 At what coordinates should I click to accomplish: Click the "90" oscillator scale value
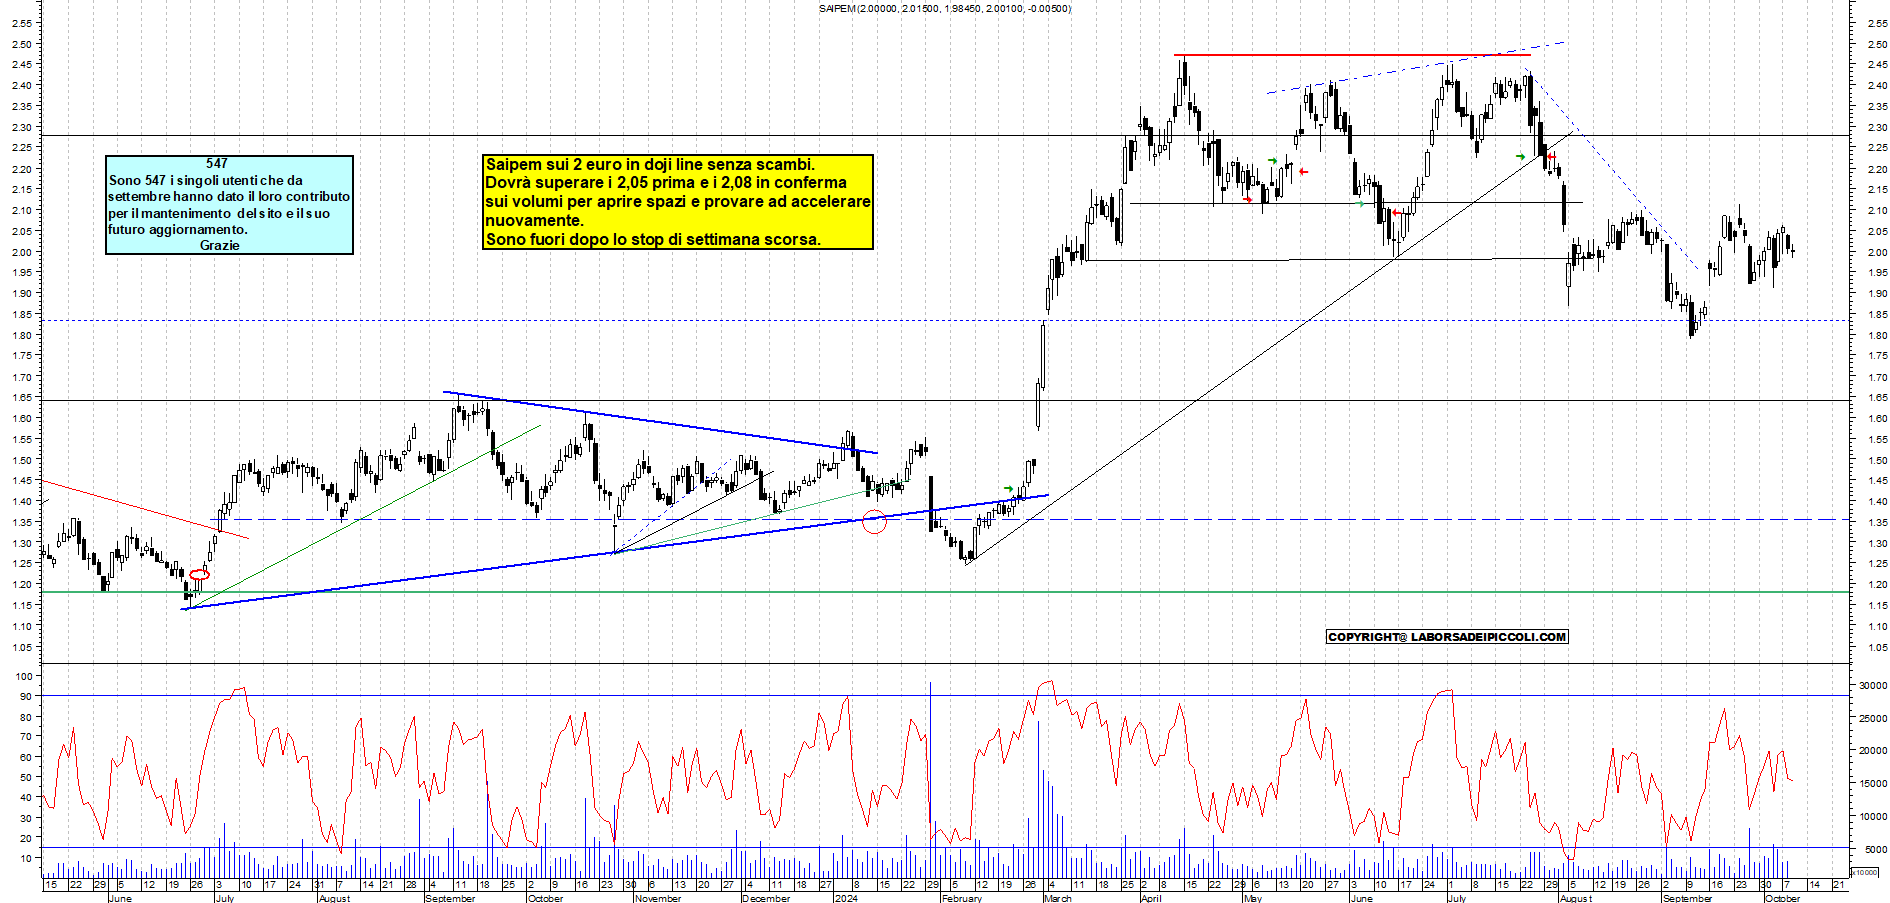[x=26, y=696]
